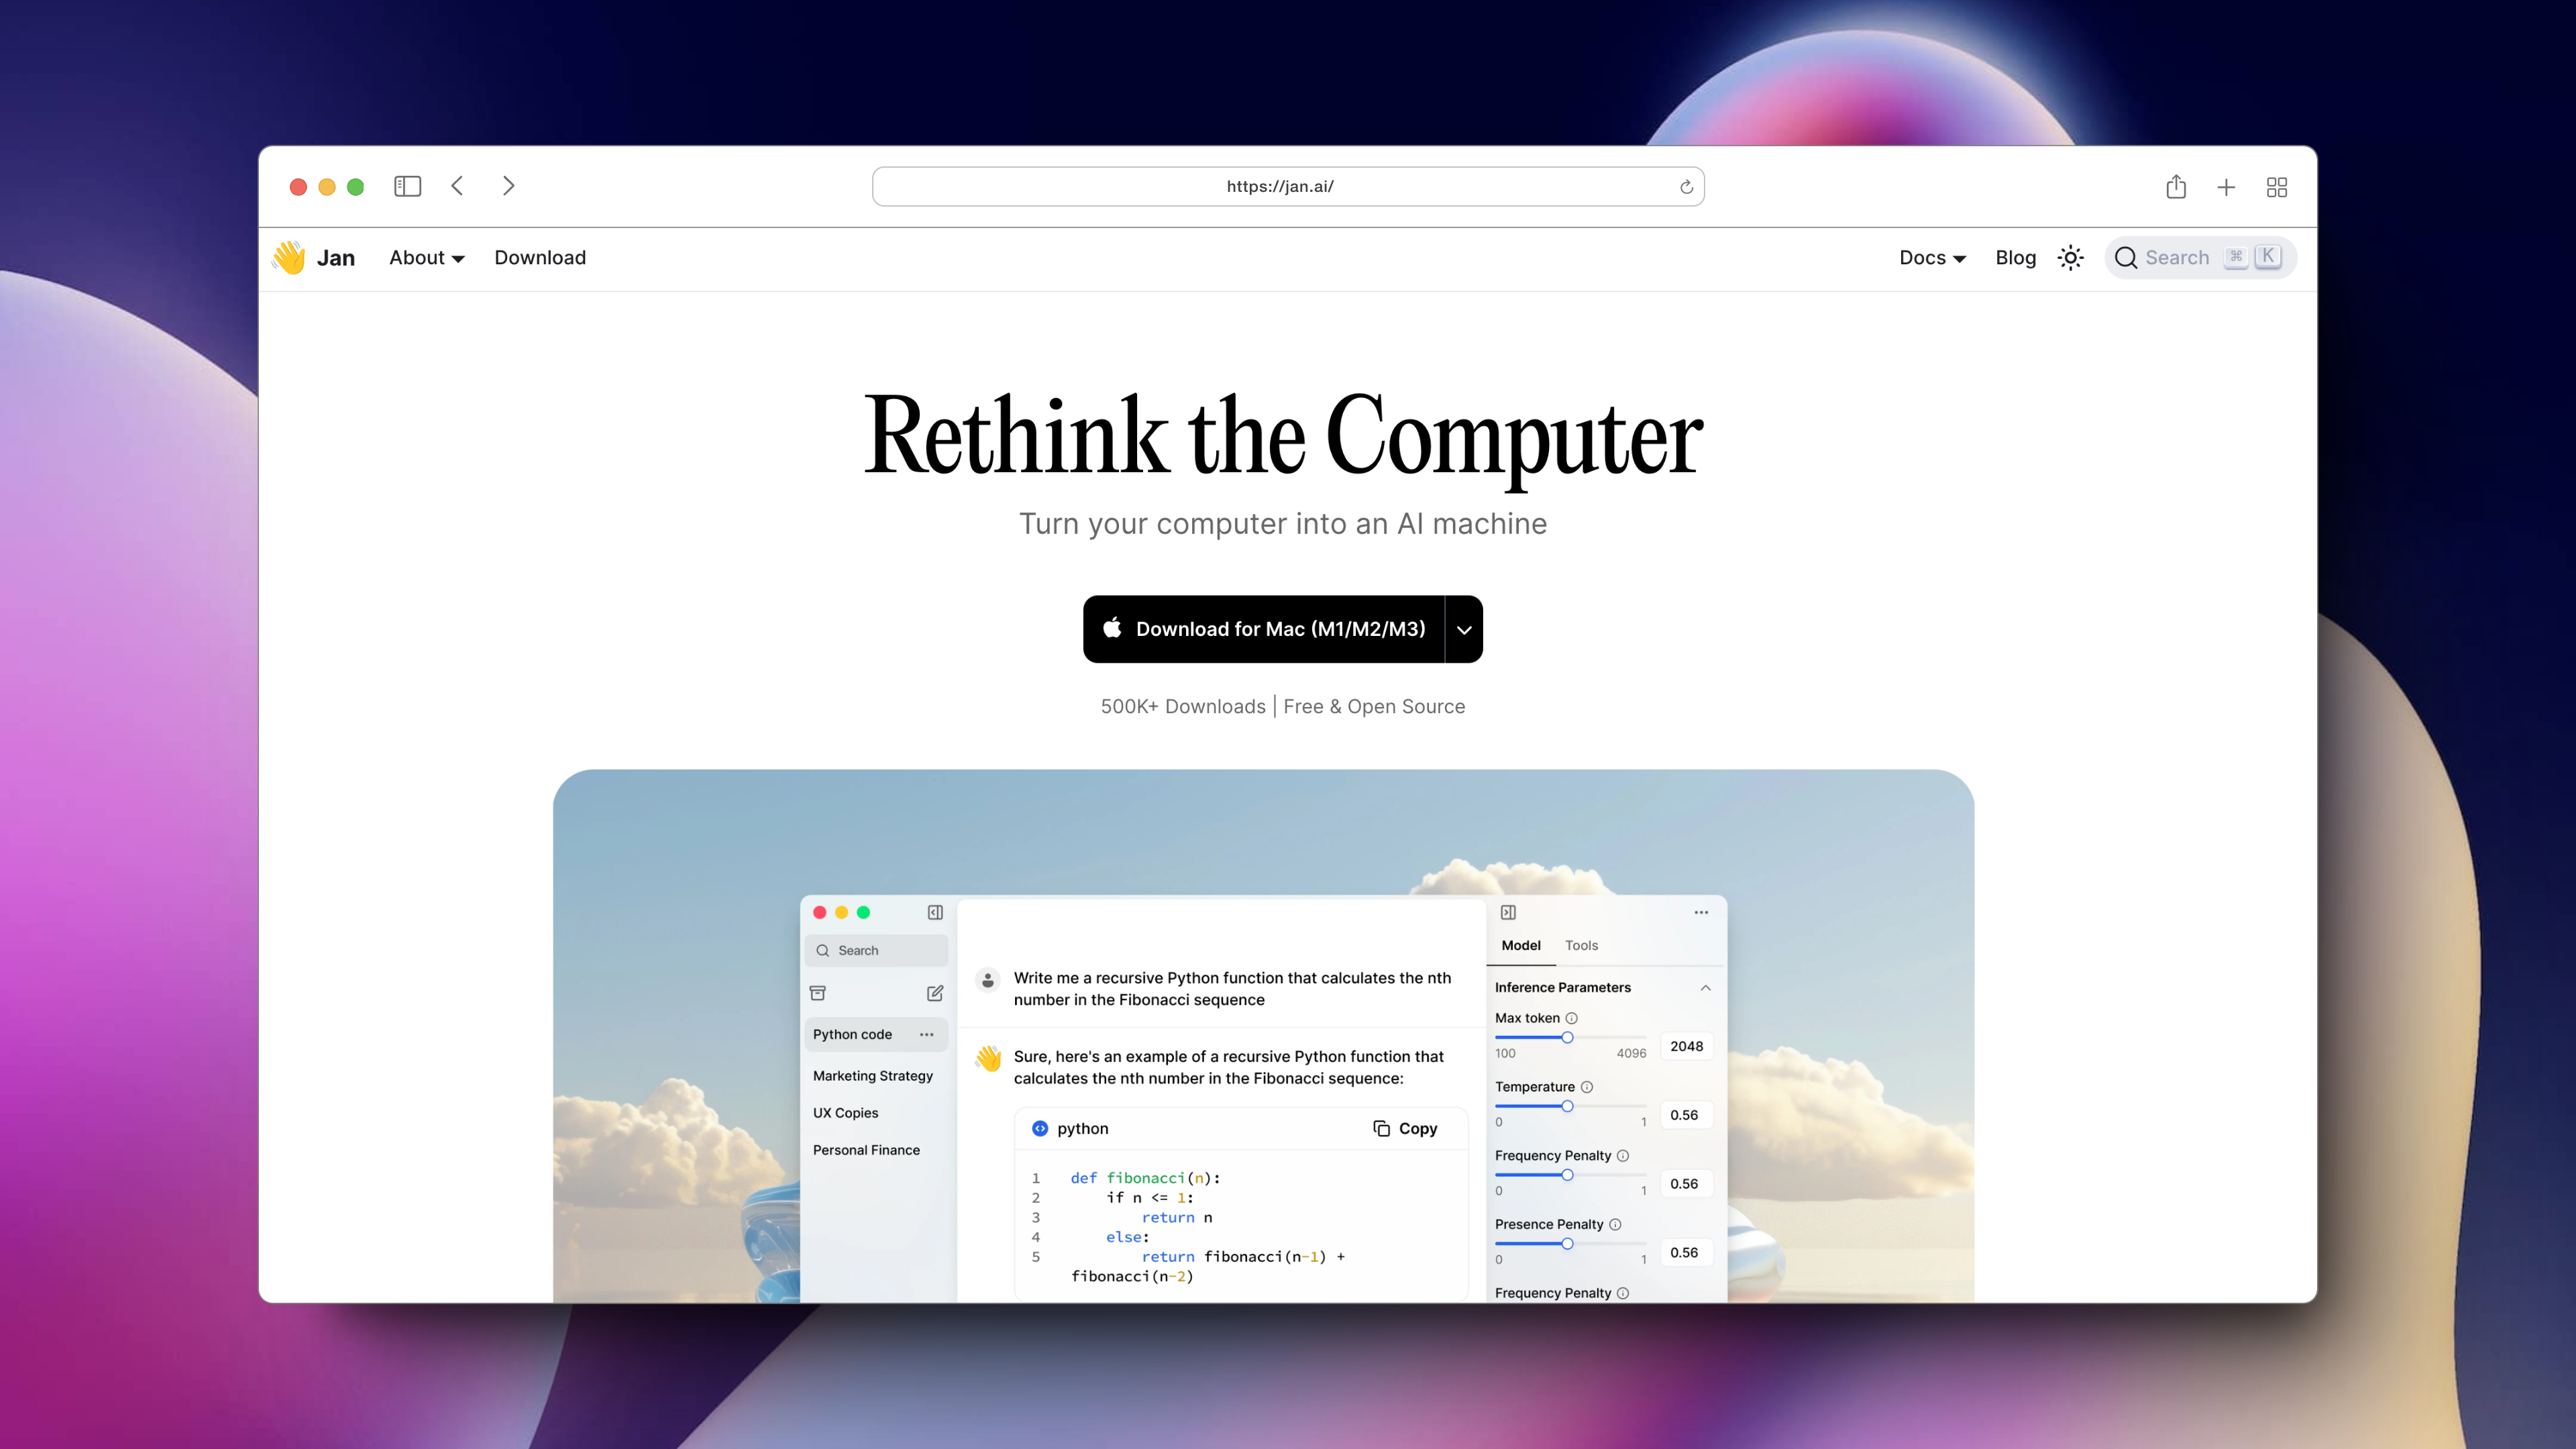Click the three-dots menu on Python code
The image size is (2576, 1449).
coord(929,1033)
